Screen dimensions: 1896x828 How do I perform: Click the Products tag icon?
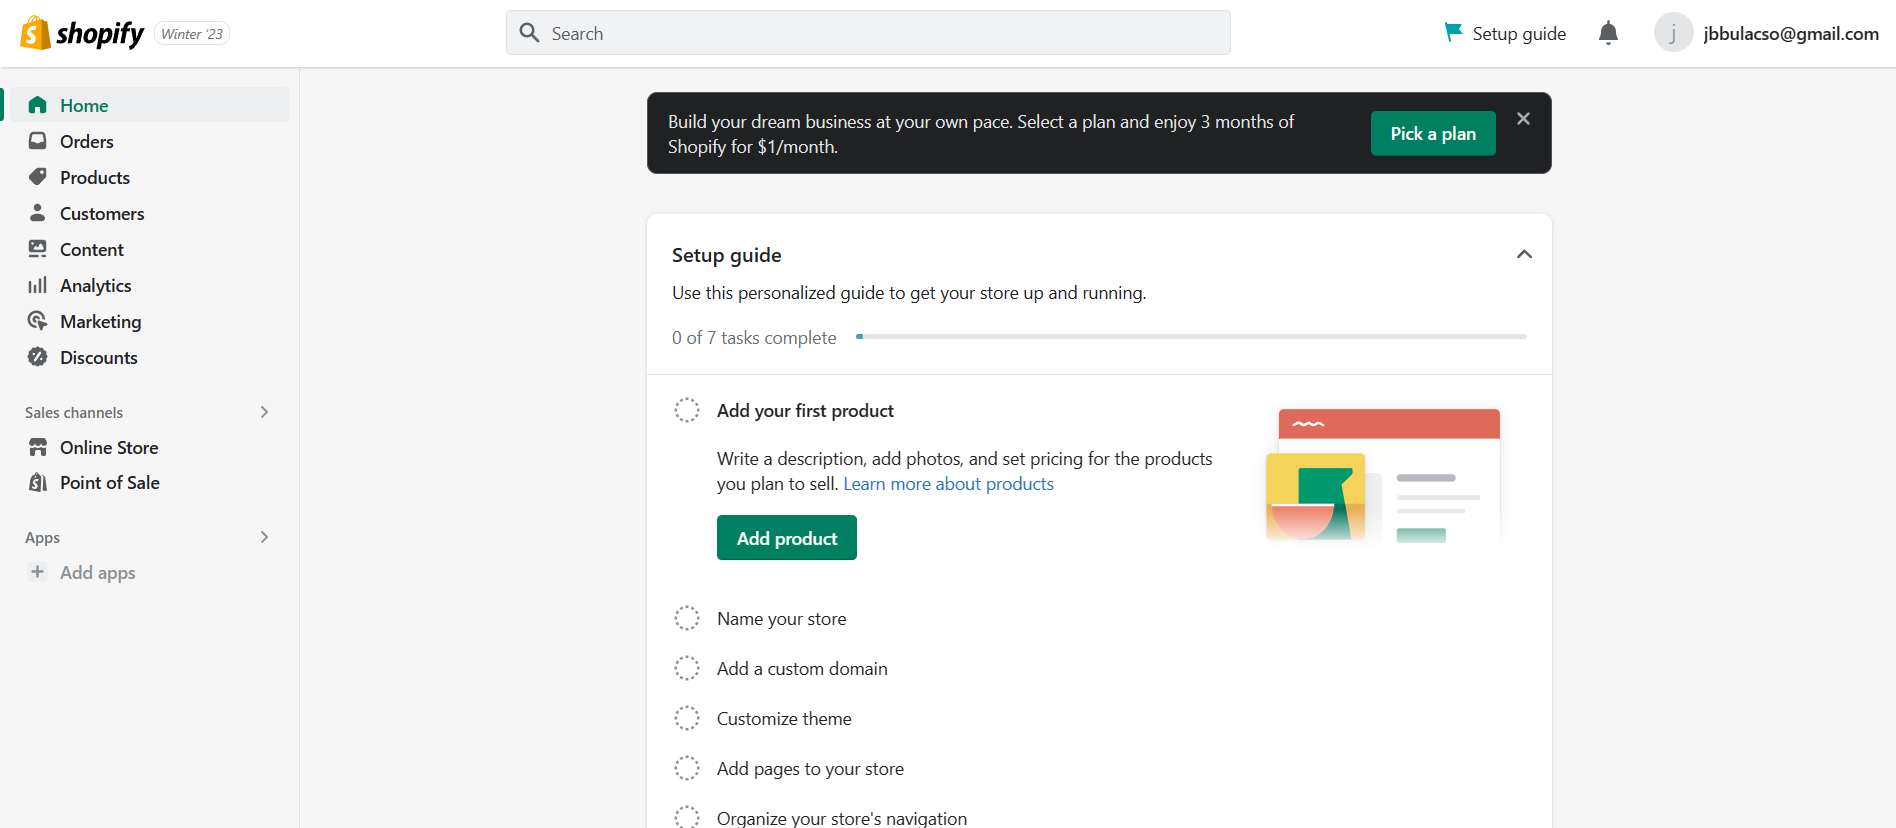pos(38,177)
